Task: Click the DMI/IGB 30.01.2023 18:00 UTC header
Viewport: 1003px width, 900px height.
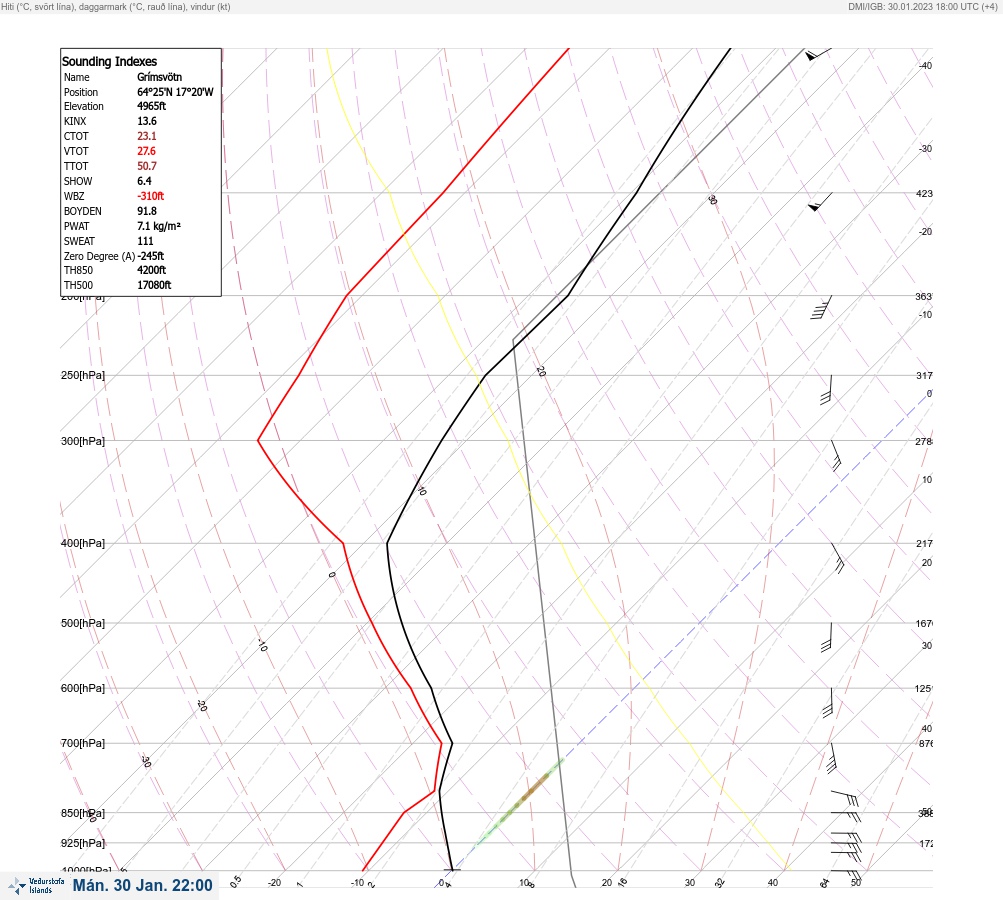Action: point(922,6)
